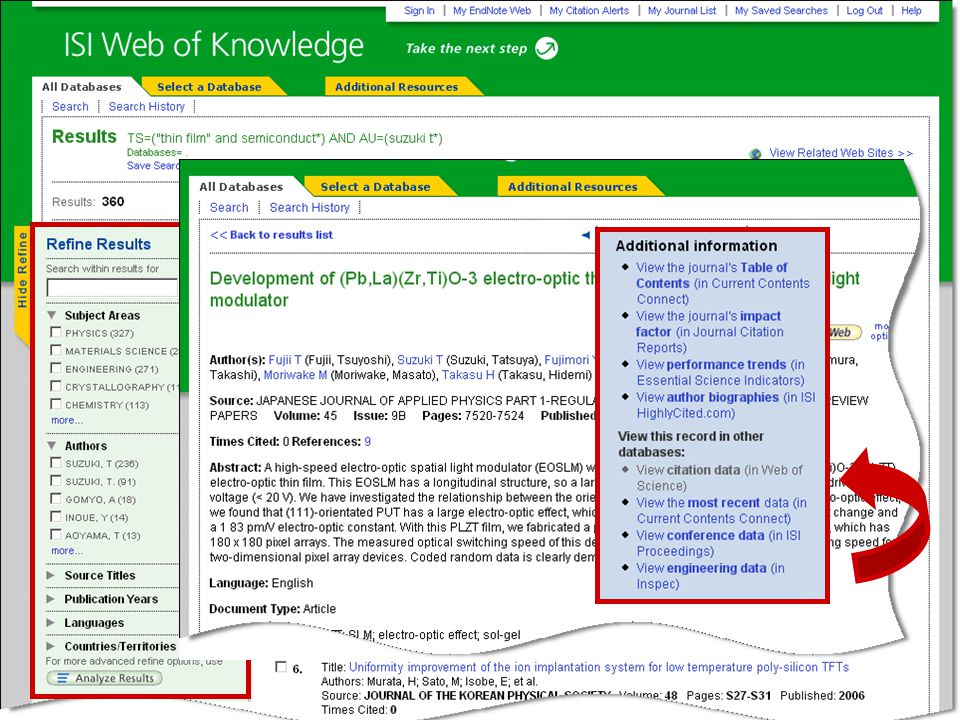
Task: Open author link Takasu H
Action: [468, 375]
